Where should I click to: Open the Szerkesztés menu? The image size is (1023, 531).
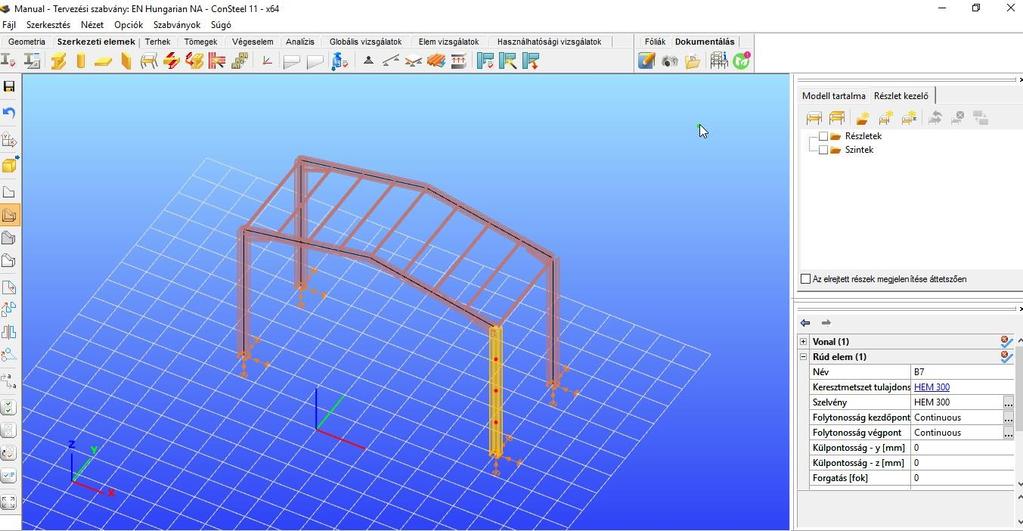pos(48,25)
